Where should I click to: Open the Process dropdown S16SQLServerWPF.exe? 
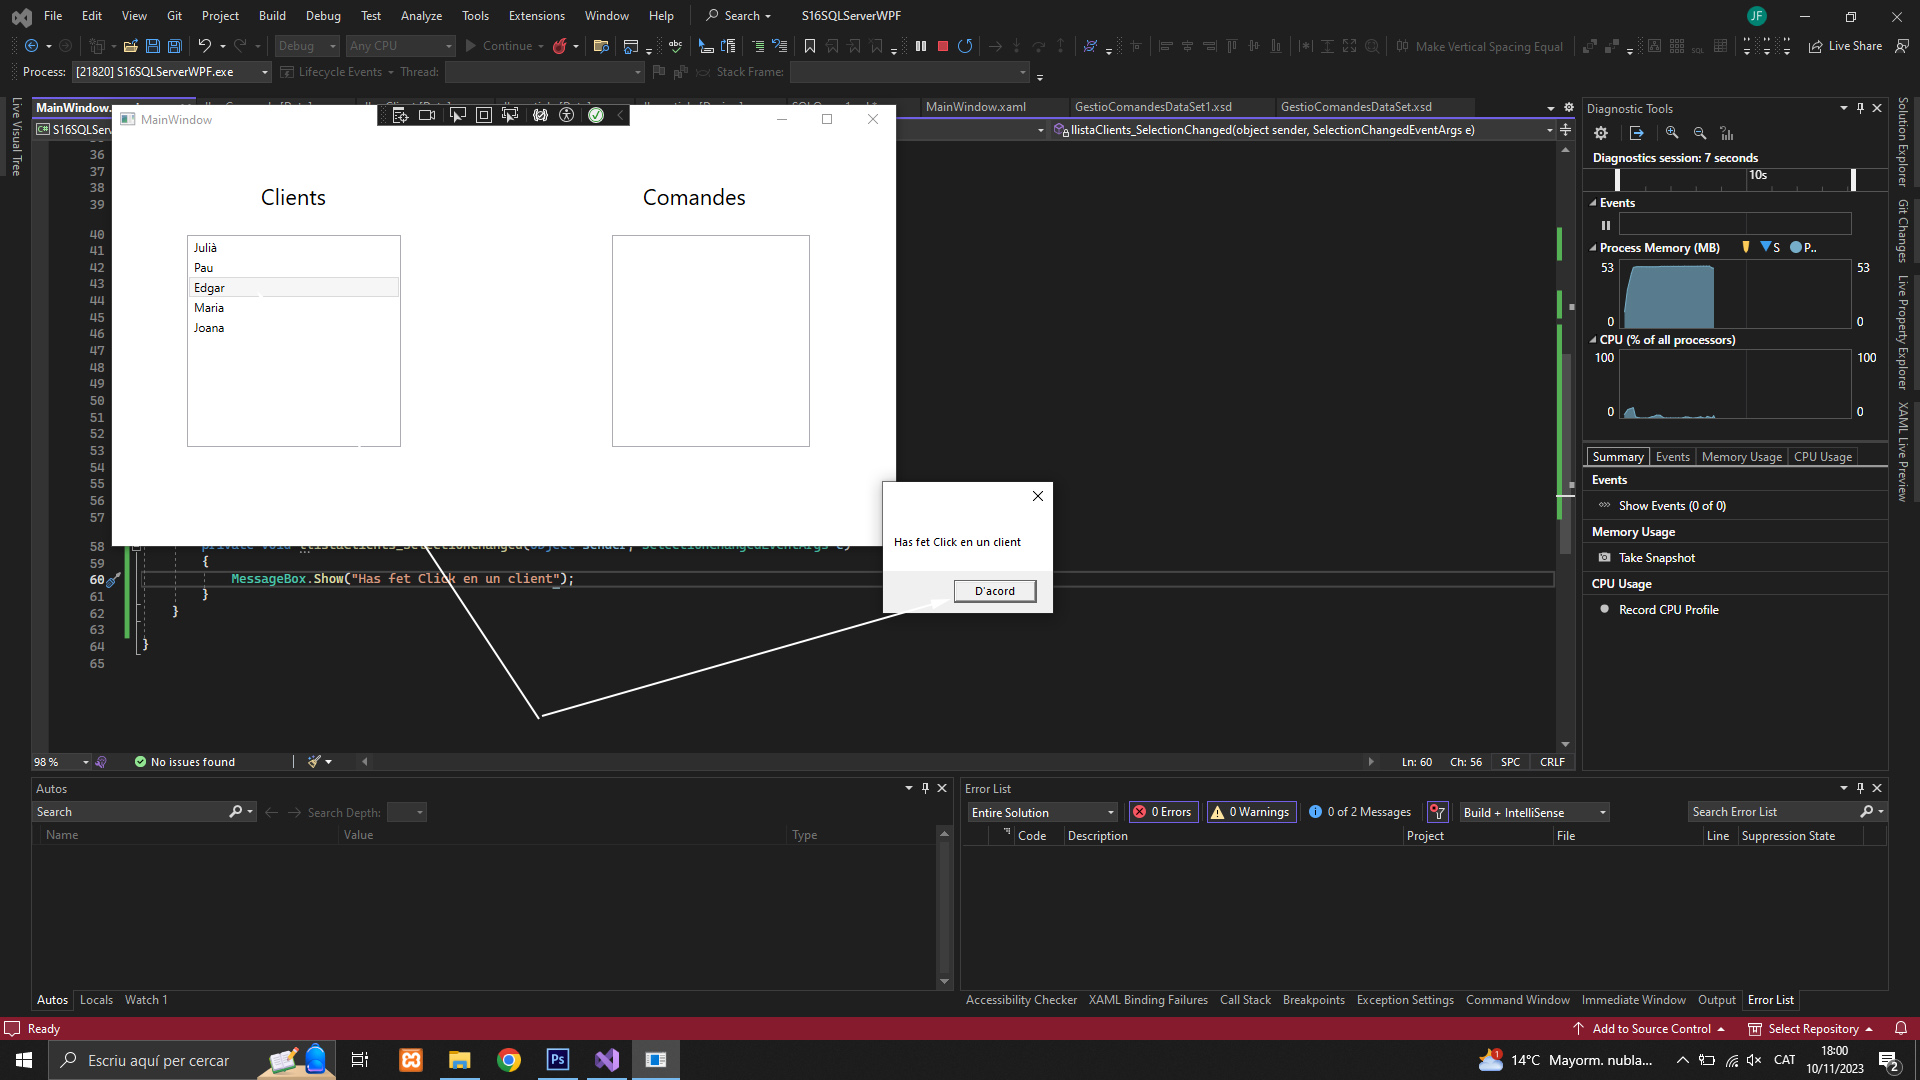pyautogui.click(x=172, y=72)
